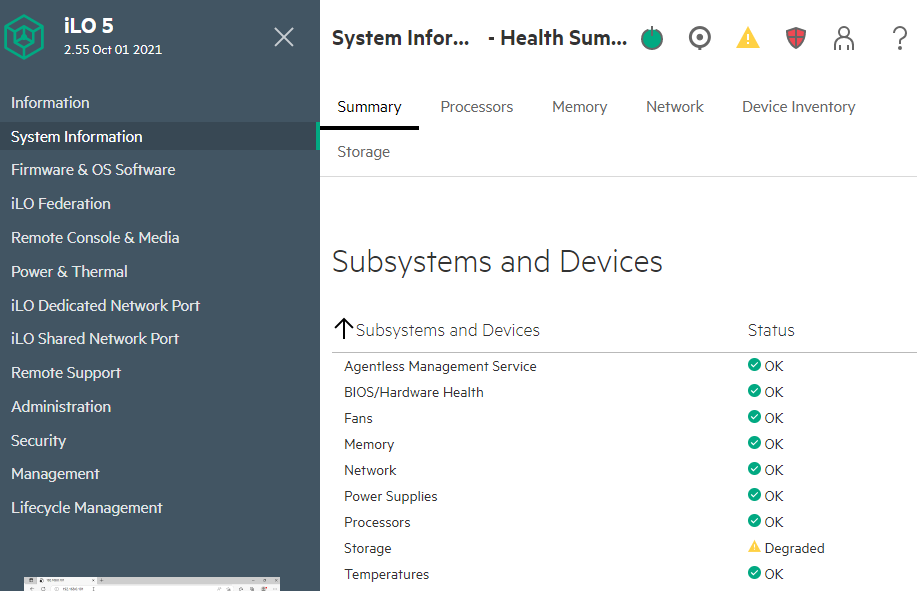Image resolution: width=917 pixels, height=591 pixels.
Task: Click the green OK icon beside Fans
Action: click(753, 417)
